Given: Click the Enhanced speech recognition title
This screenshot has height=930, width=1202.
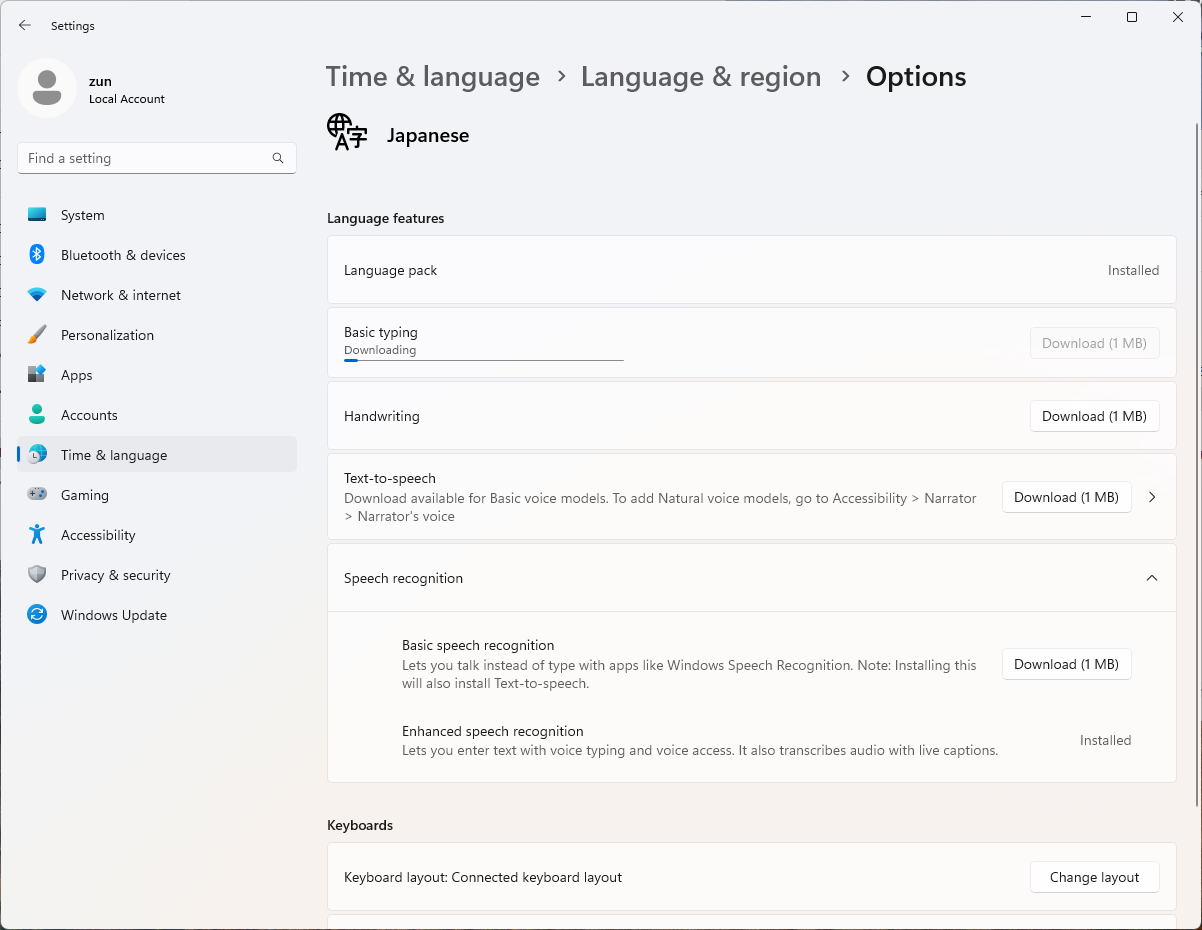Looking at the screenshot, I should [492, 731].
